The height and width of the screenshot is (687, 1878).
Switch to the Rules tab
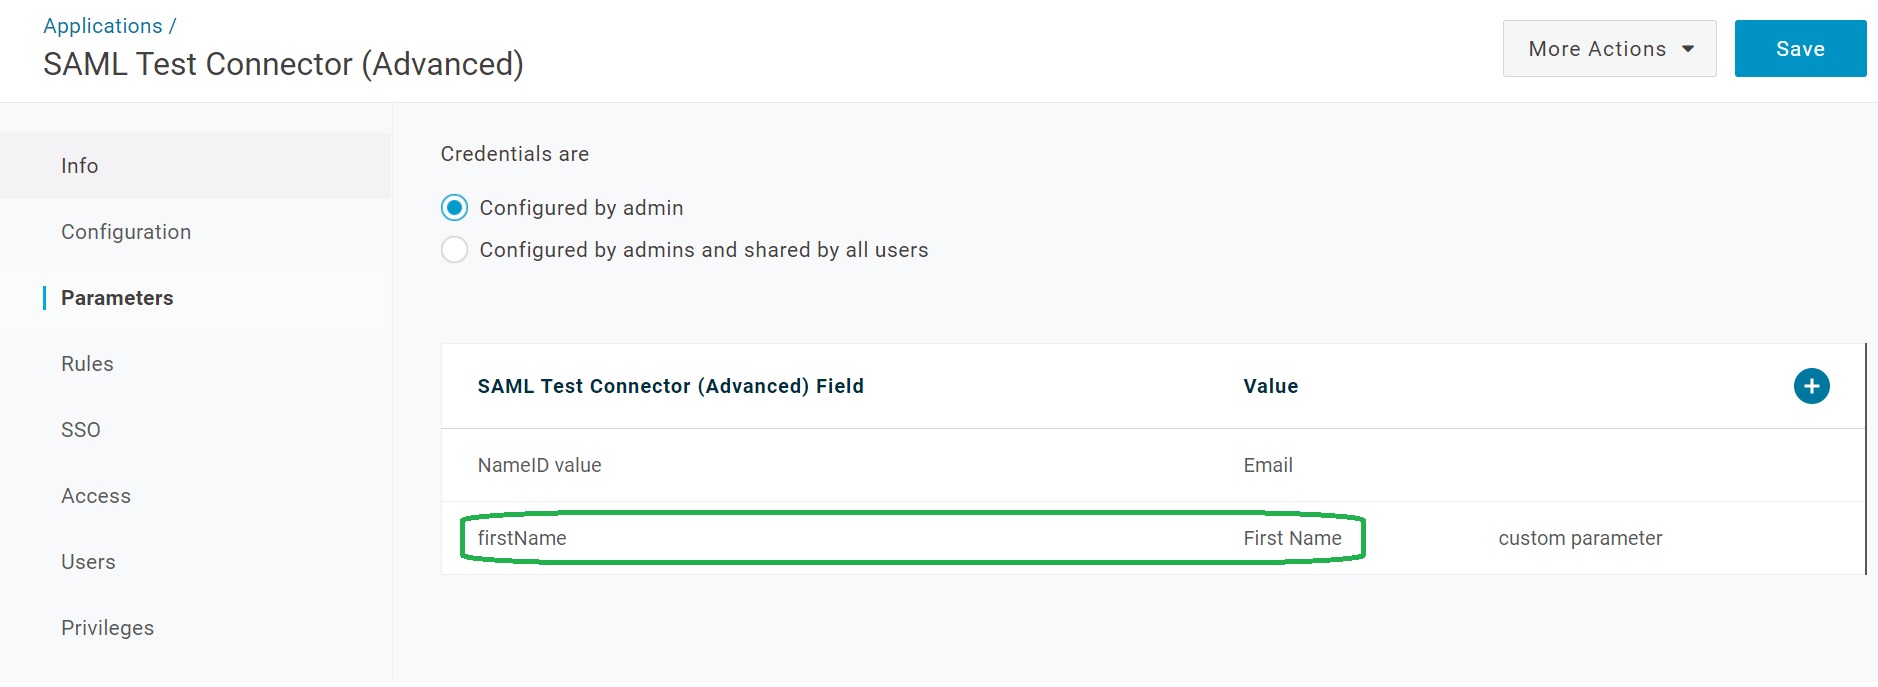pyautogui.click(x=87, y=364)
